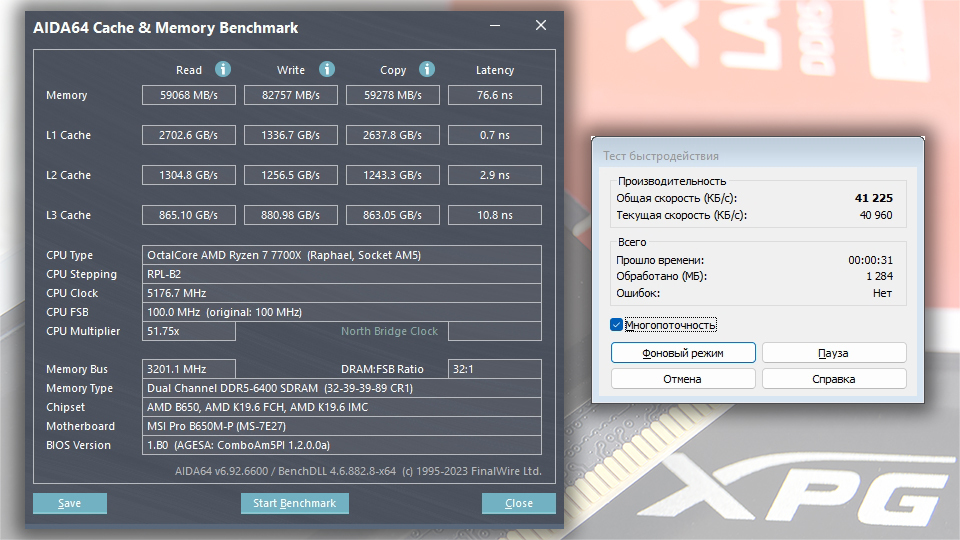Click the Copy column info icon
The height and width of the screenshot is (540, 960).
click(x=427, y=69)
